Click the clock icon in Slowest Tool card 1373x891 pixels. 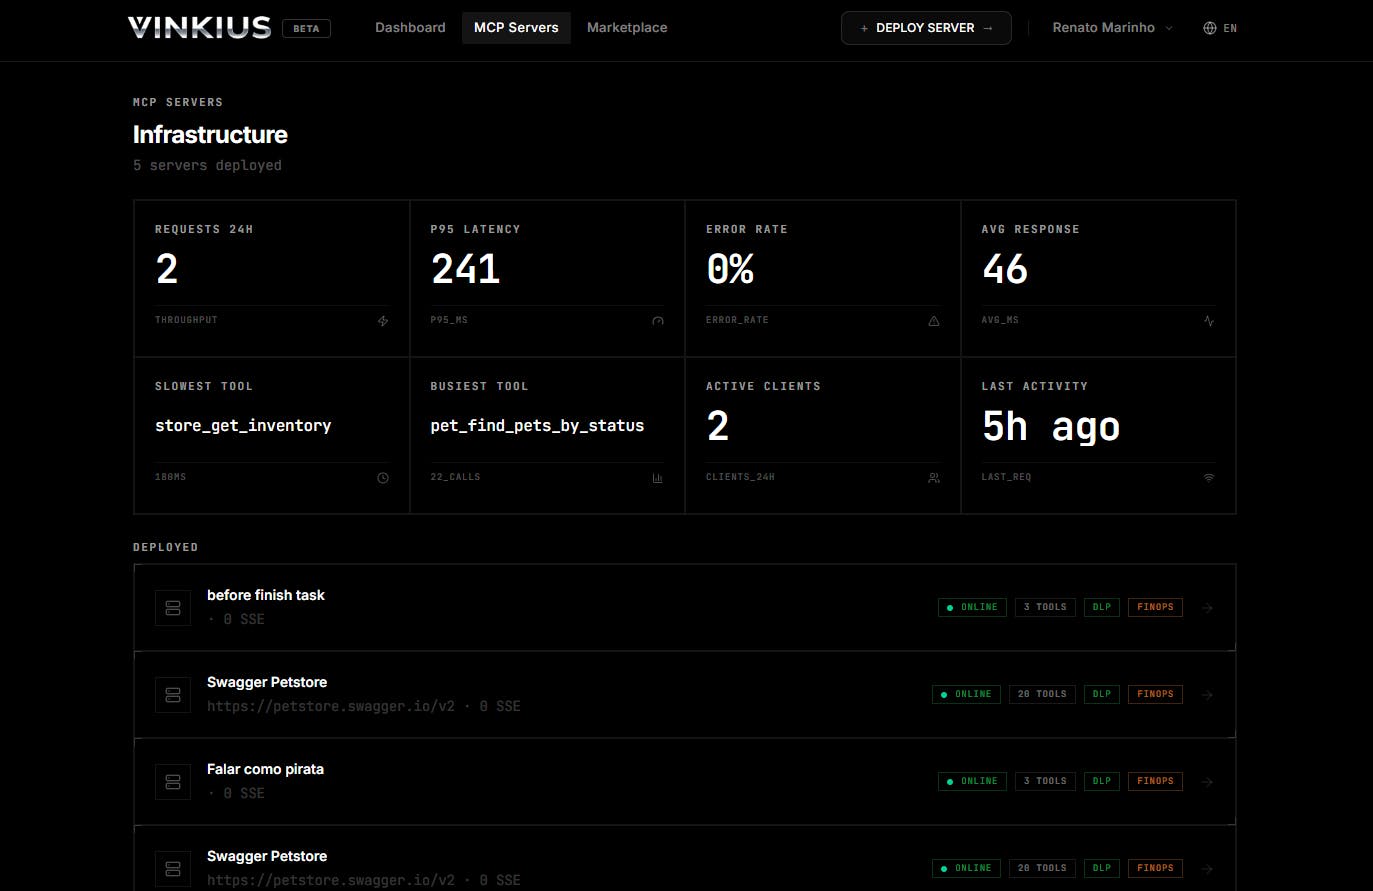point(383,478)
